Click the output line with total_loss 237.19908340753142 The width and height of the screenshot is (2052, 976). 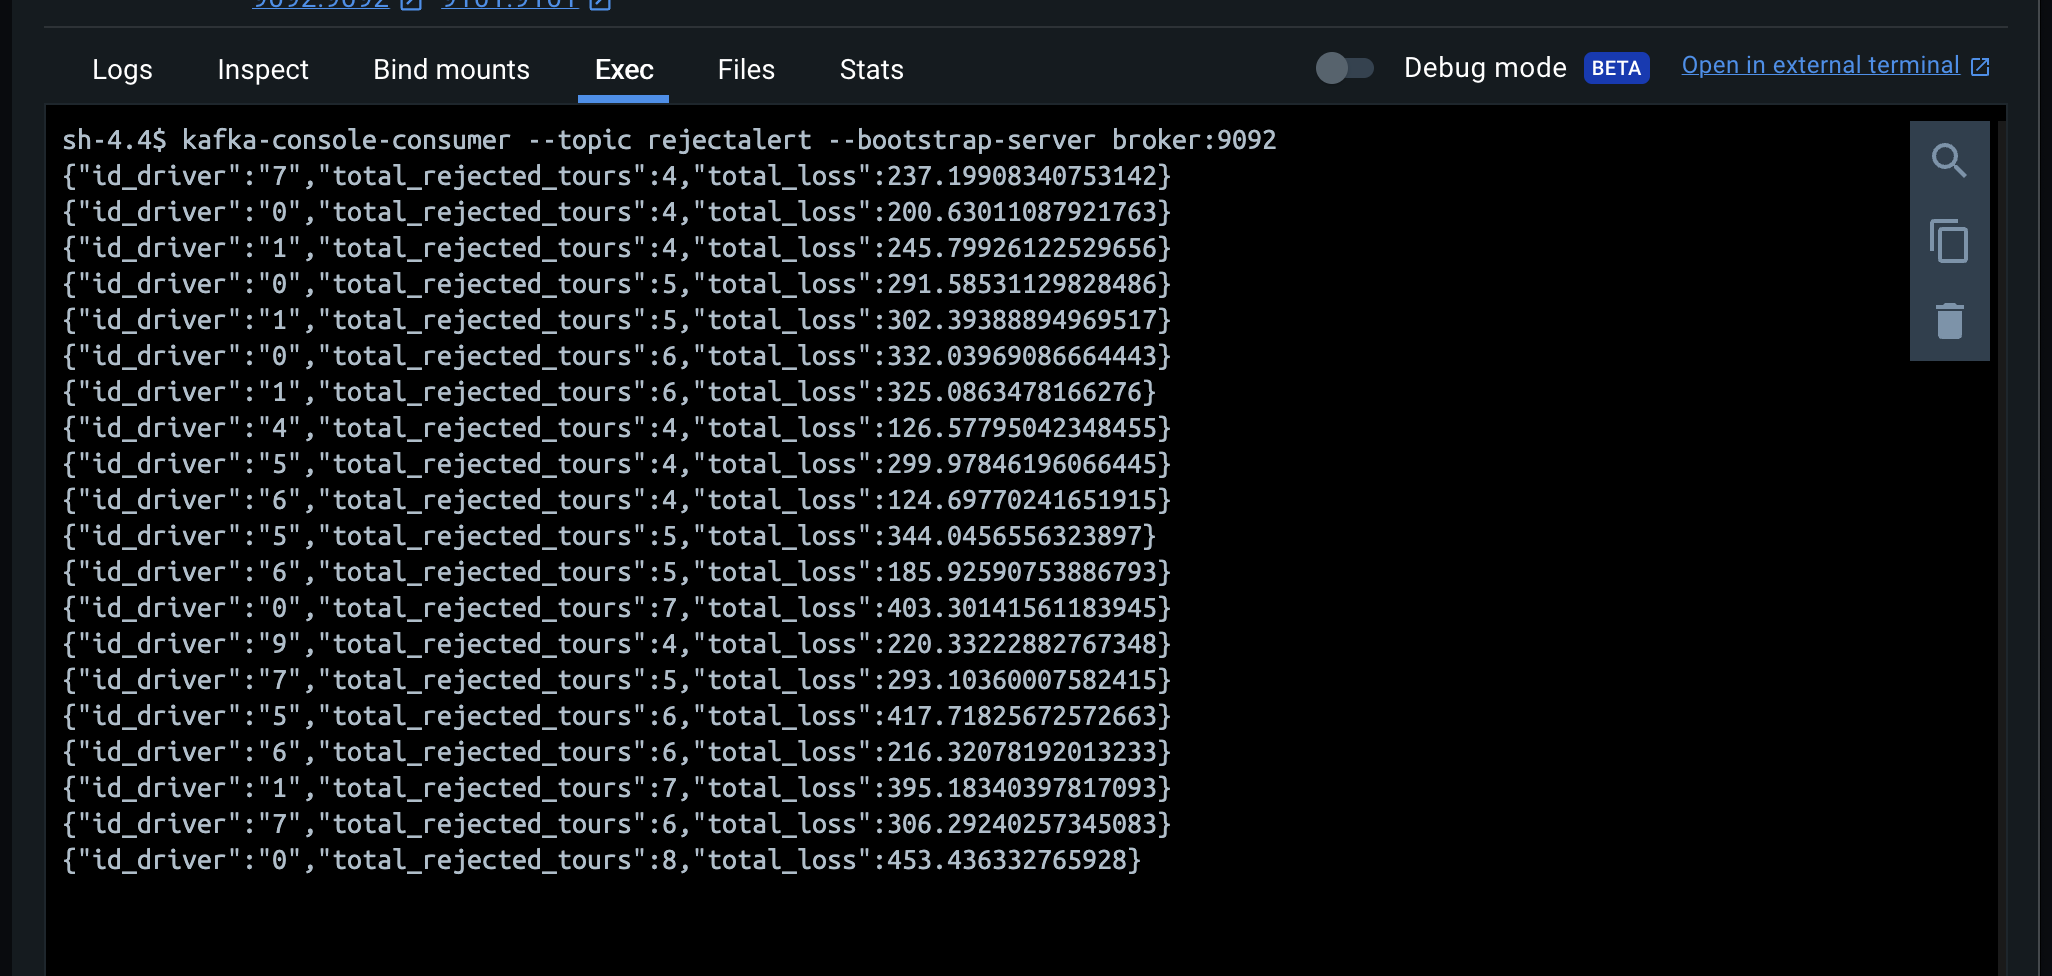pos(616,176)
